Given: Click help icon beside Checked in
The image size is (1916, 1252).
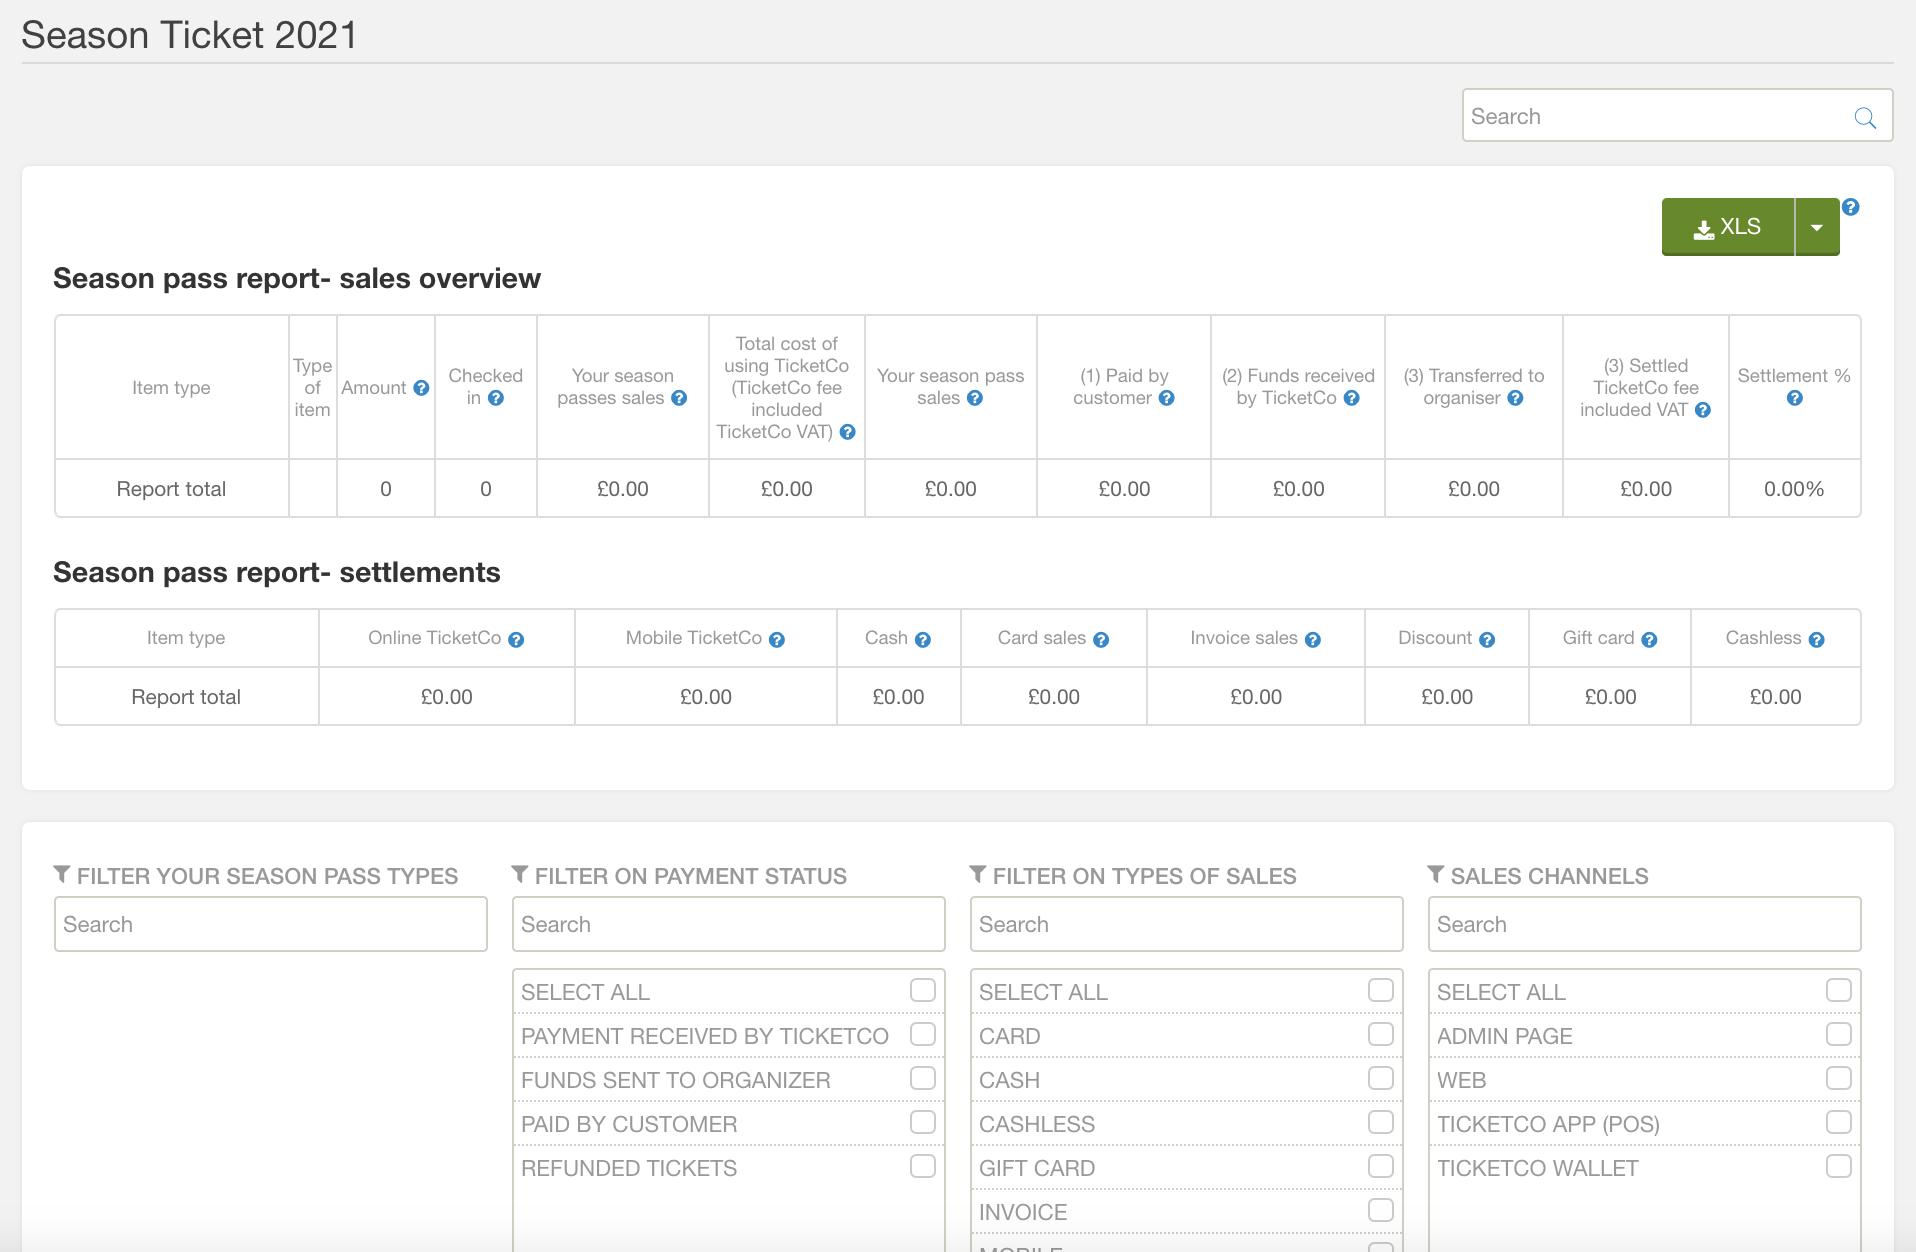Looking at the screenshot, I should click(x=496, y=398).
